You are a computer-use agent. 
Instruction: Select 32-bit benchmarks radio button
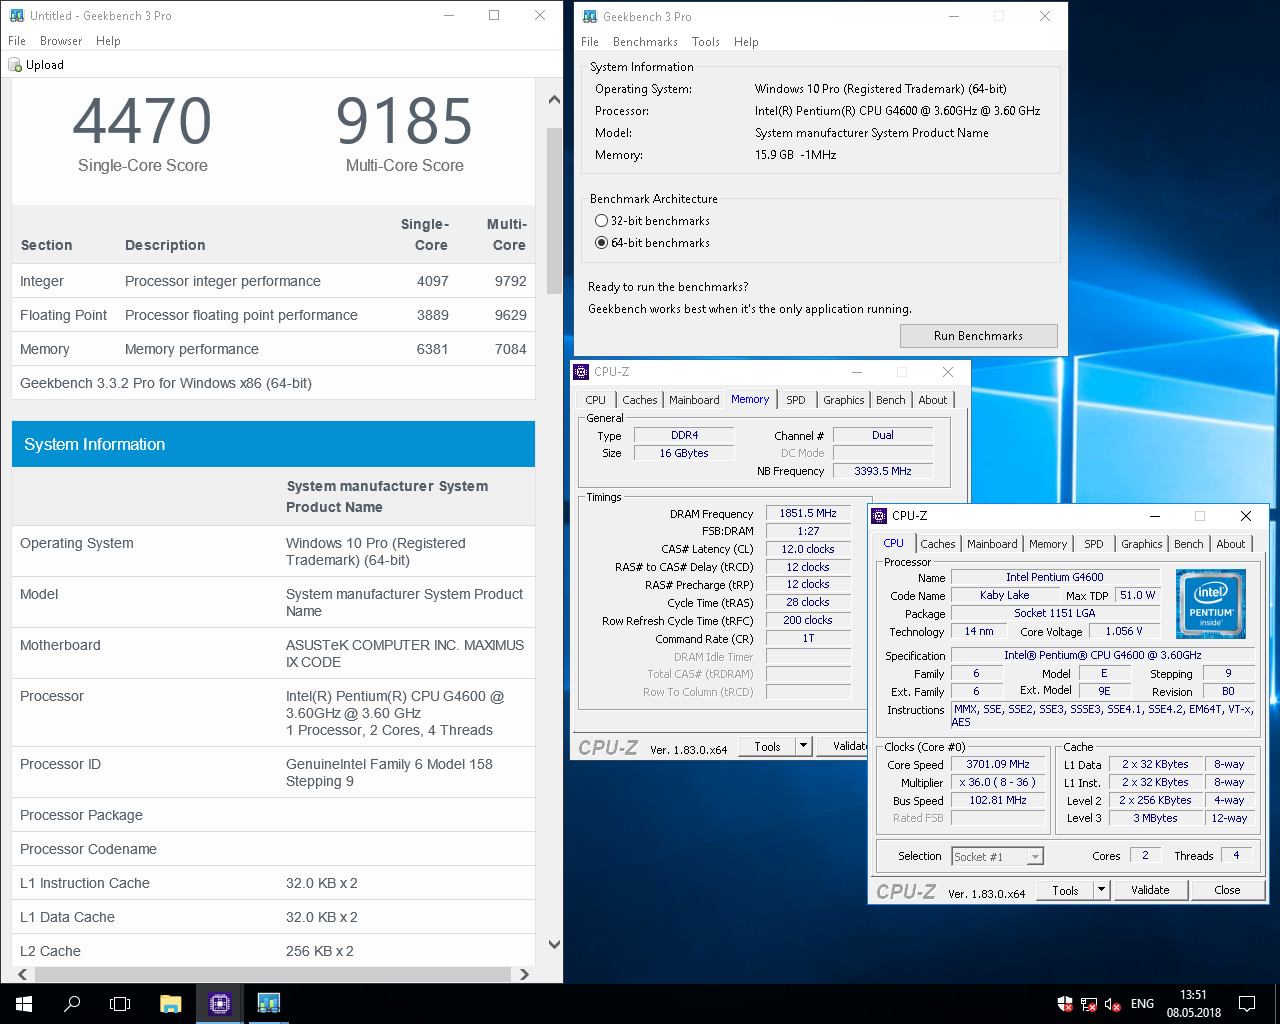pyautogui.click(x=601, y=221)
